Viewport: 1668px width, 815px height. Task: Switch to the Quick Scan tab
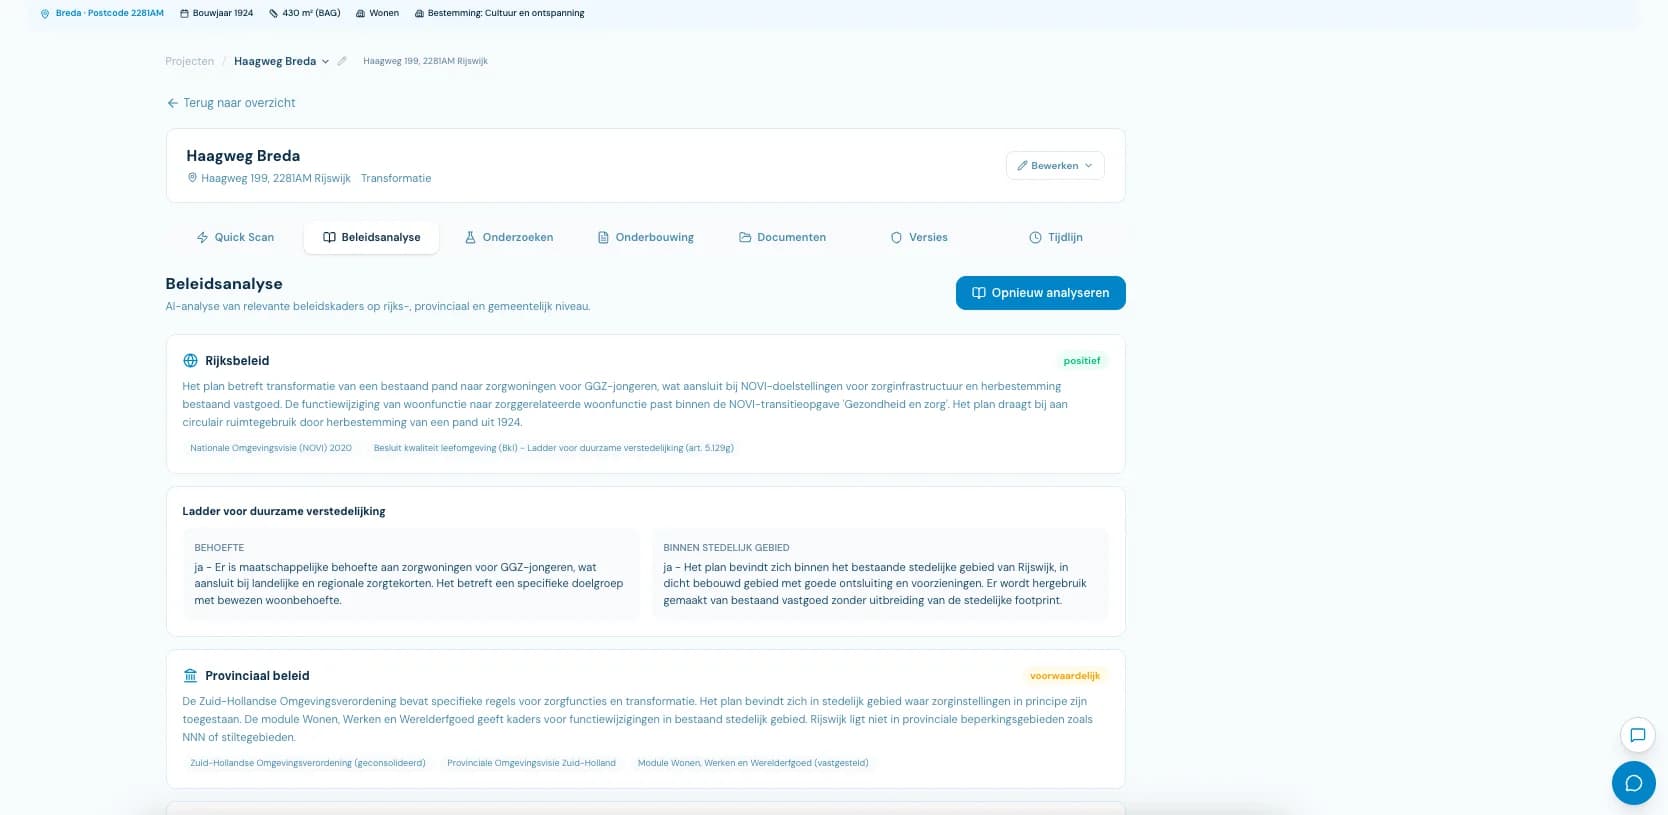[235, 237]
